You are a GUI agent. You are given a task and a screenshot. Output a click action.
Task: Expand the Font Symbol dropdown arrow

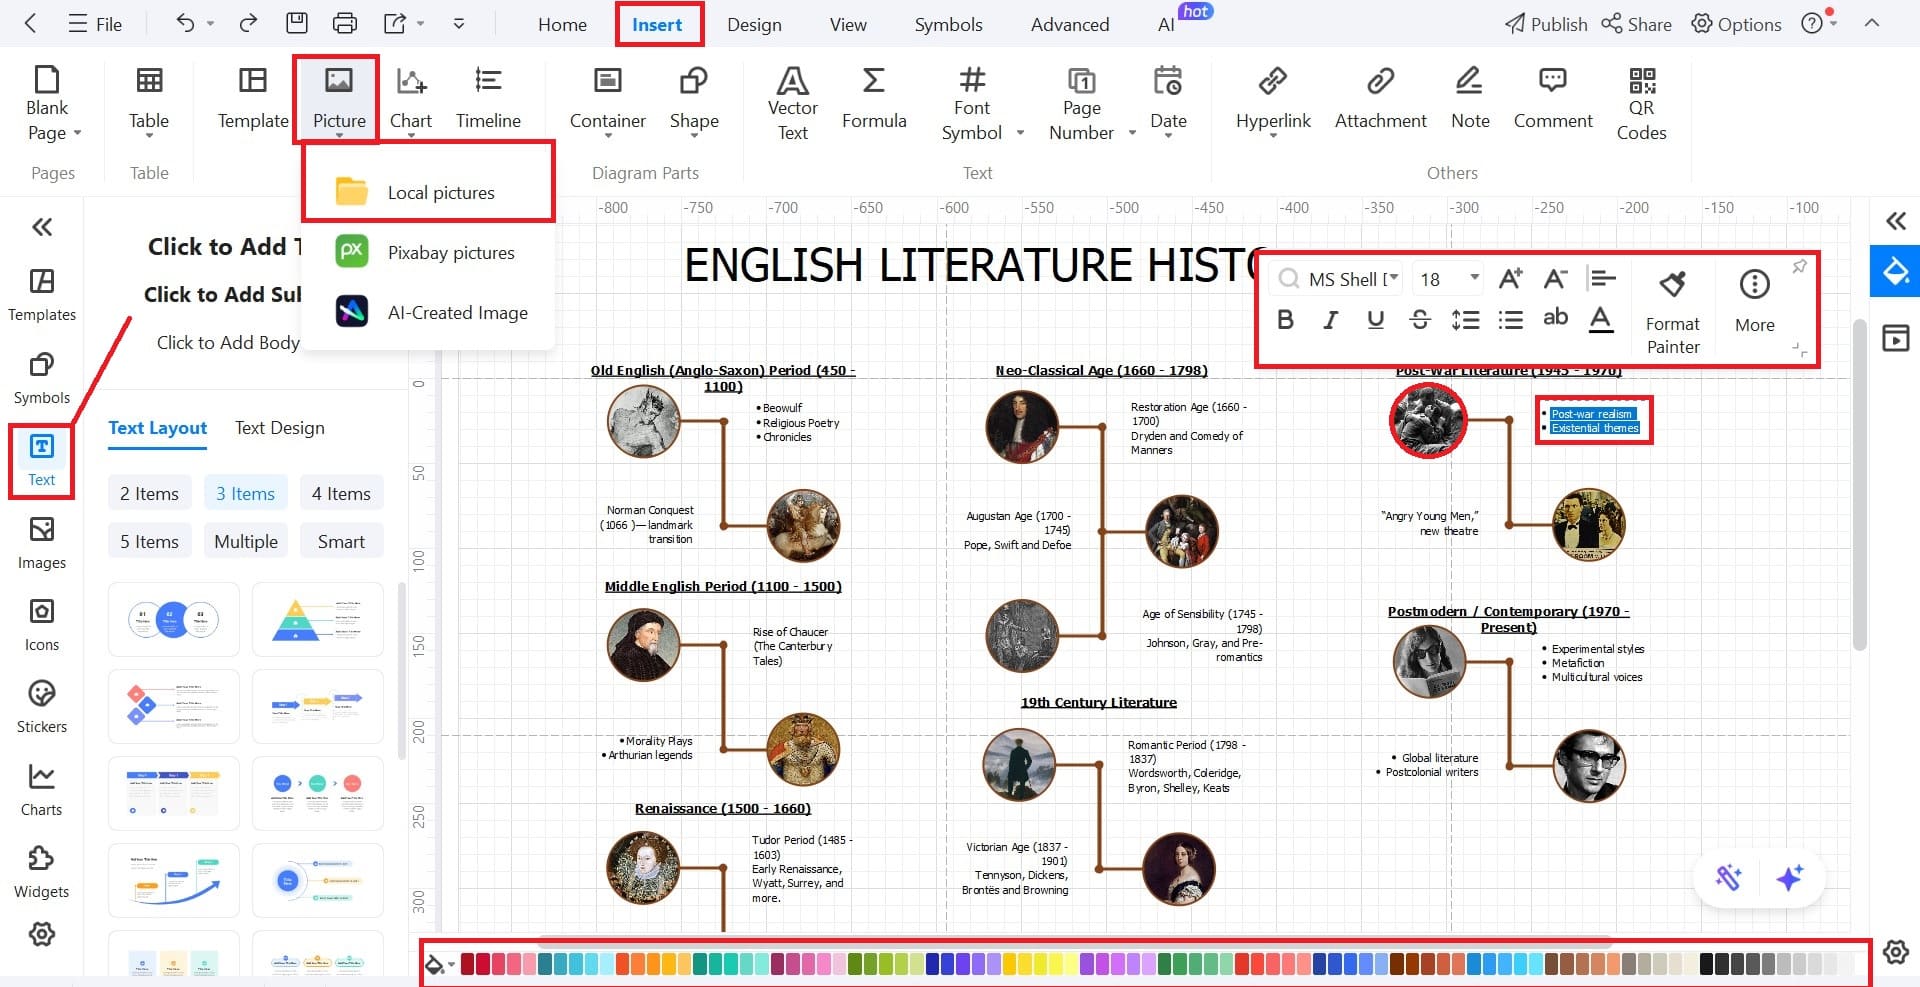coord(1020,133)
